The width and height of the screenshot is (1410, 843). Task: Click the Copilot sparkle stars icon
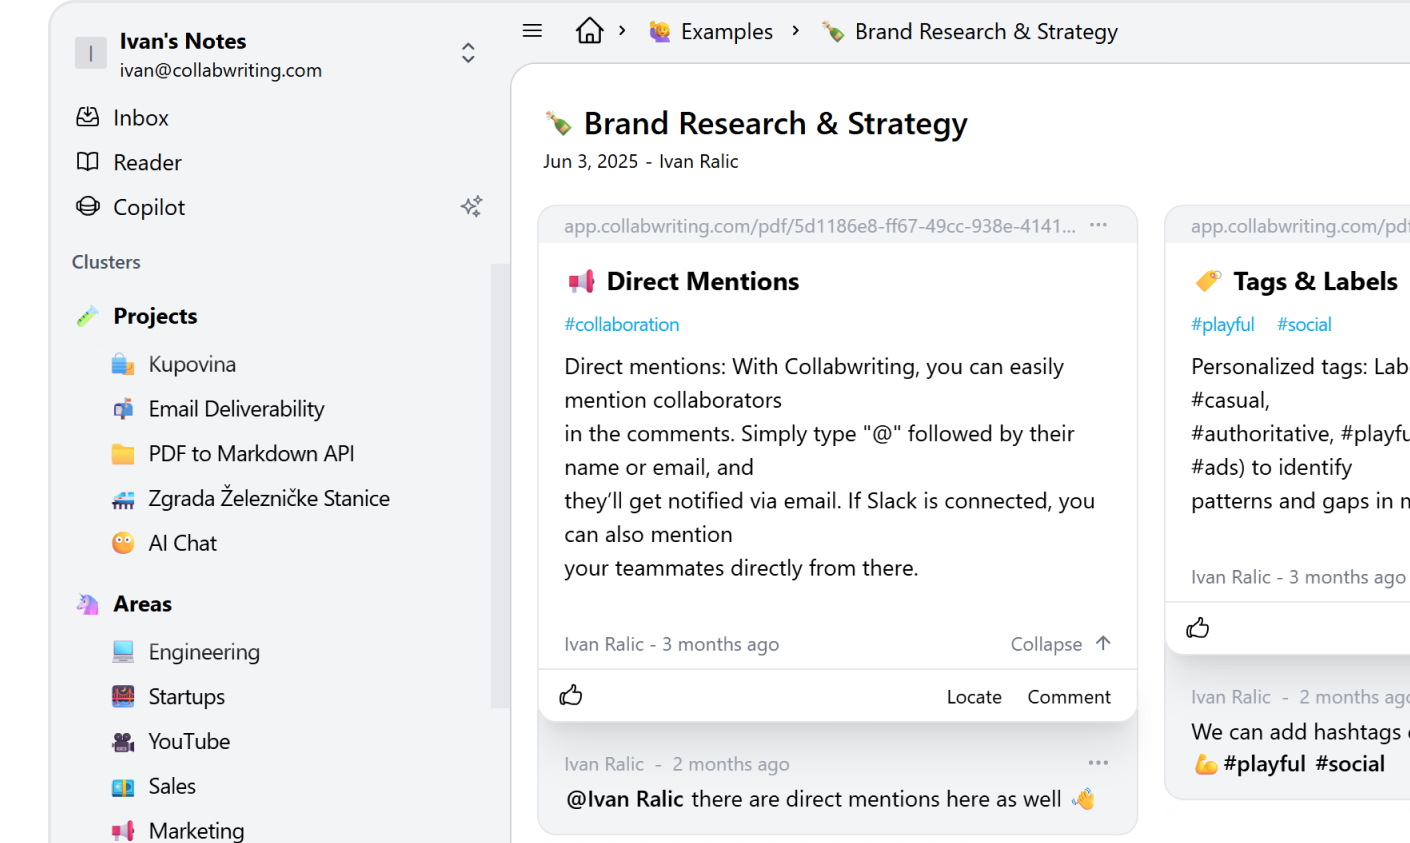[471, 206]
